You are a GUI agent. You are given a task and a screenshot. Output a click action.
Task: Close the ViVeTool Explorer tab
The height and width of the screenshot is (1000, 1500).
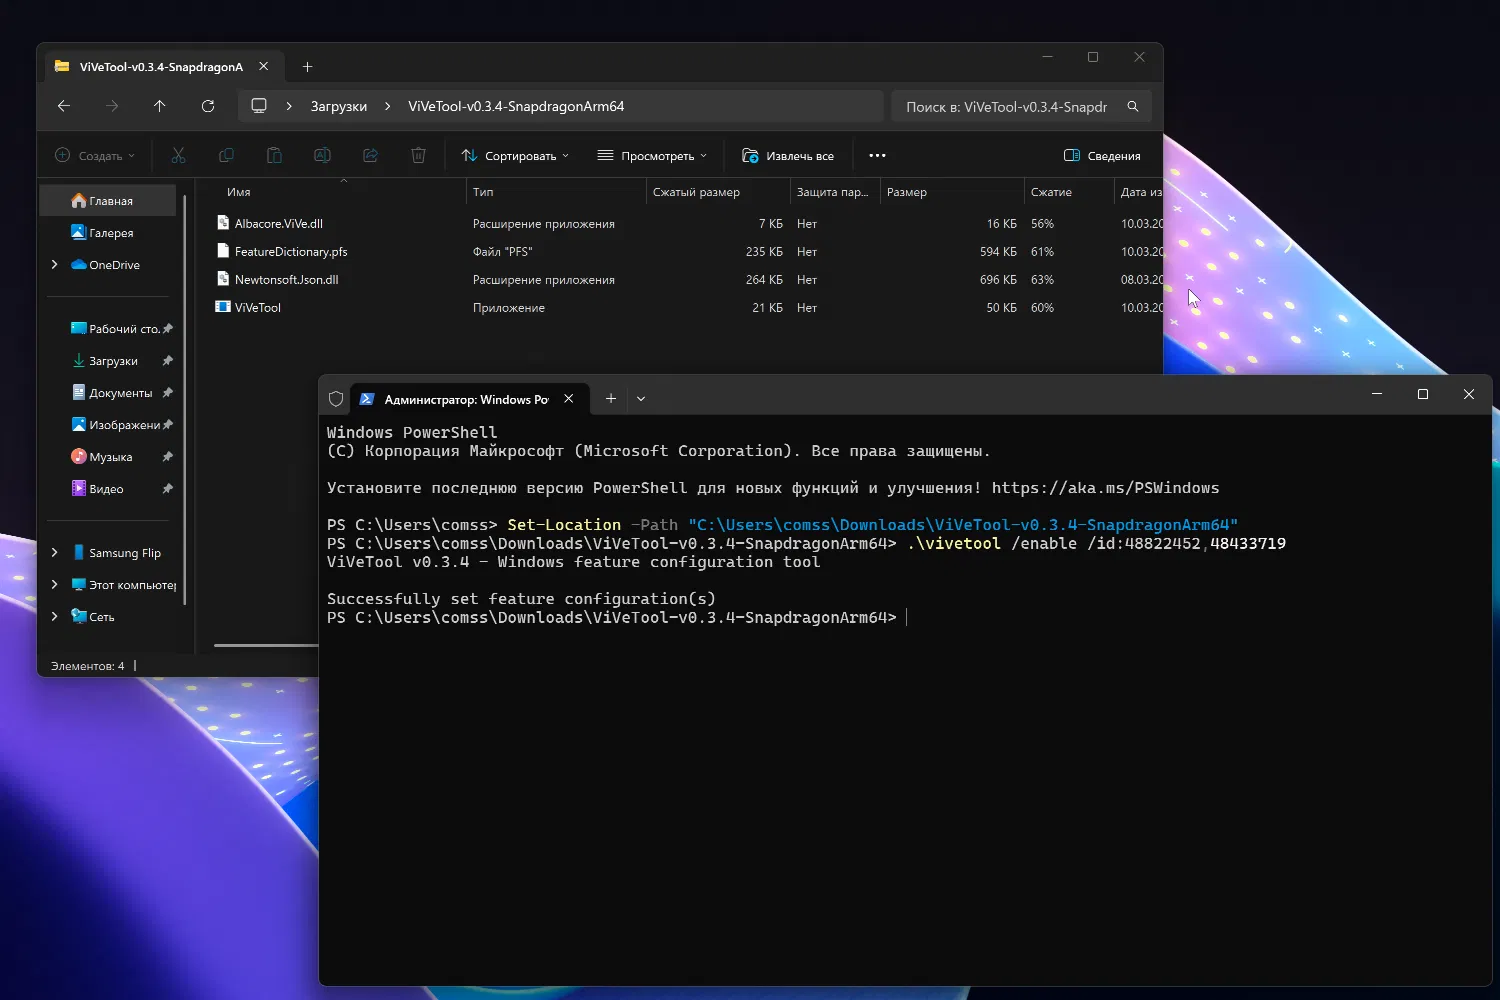264,66
